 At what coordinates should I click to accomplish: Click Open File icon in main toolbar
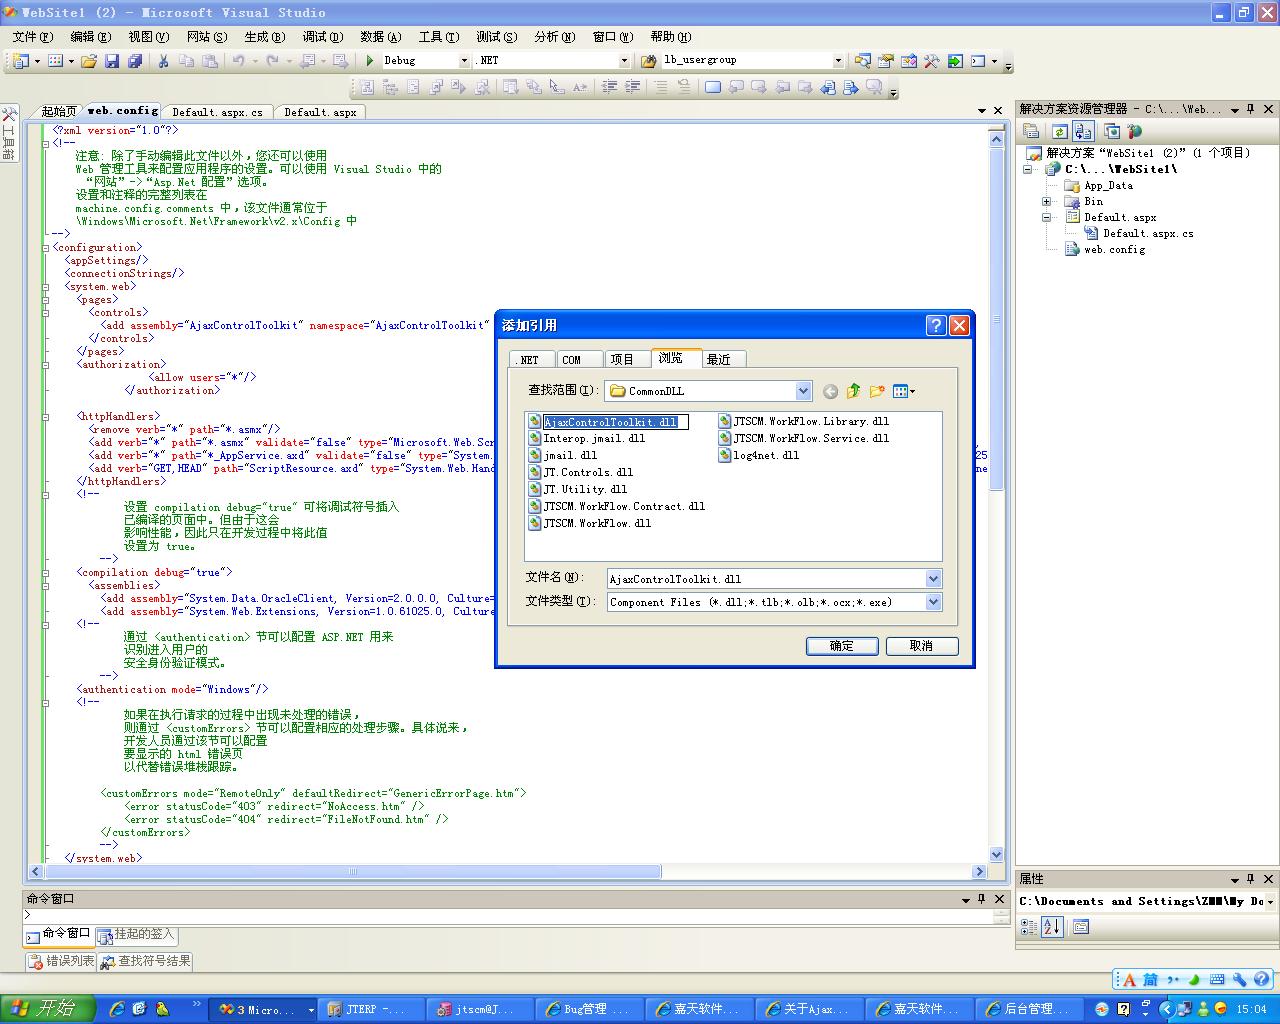pos(89,61)
